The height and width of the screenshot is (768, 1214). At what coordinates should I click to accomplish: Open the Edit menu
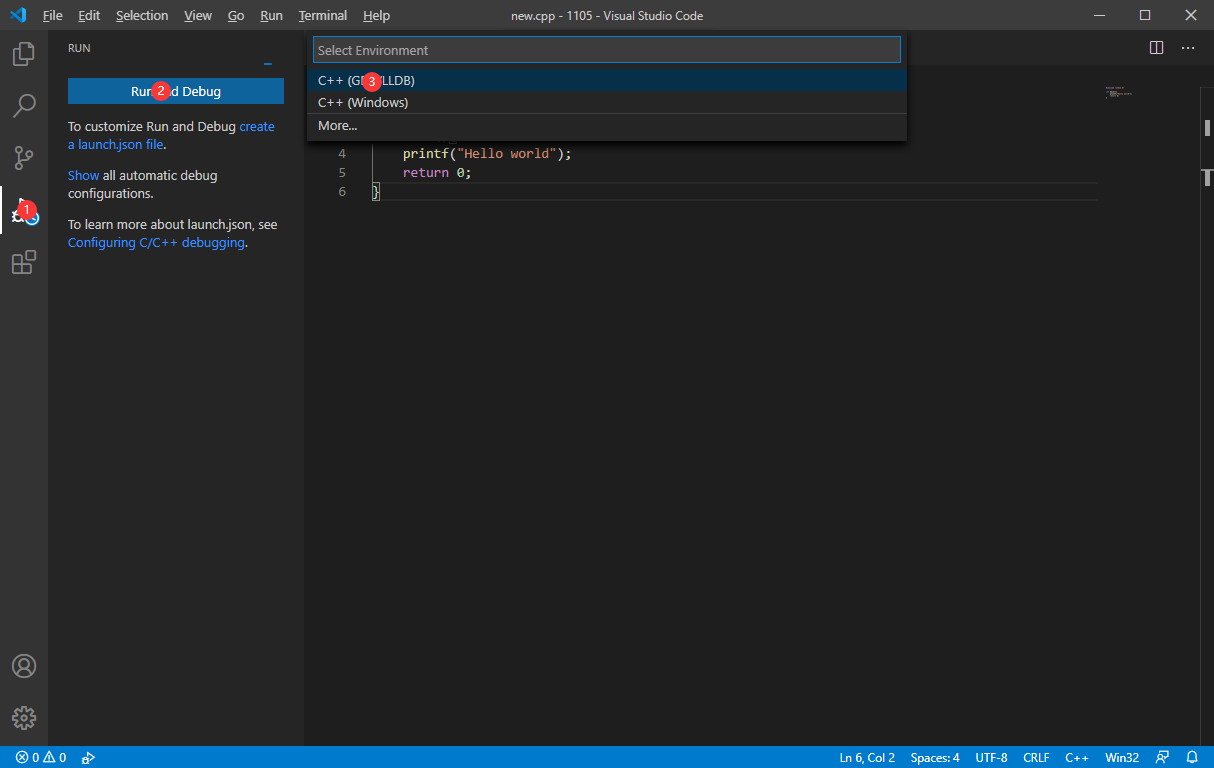click(x=89, y=15)
